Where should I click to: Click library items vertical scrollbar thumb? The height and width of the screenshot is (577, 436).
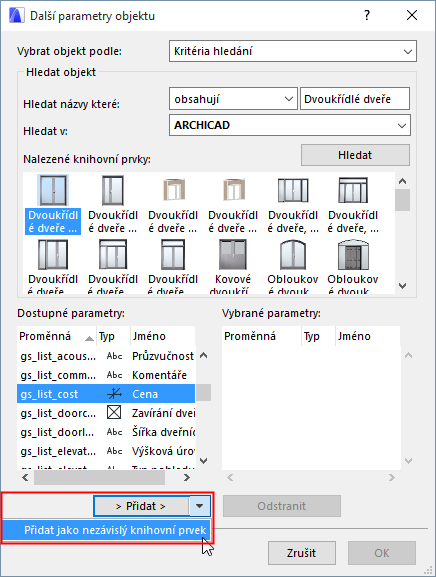(x=403, y=200)
